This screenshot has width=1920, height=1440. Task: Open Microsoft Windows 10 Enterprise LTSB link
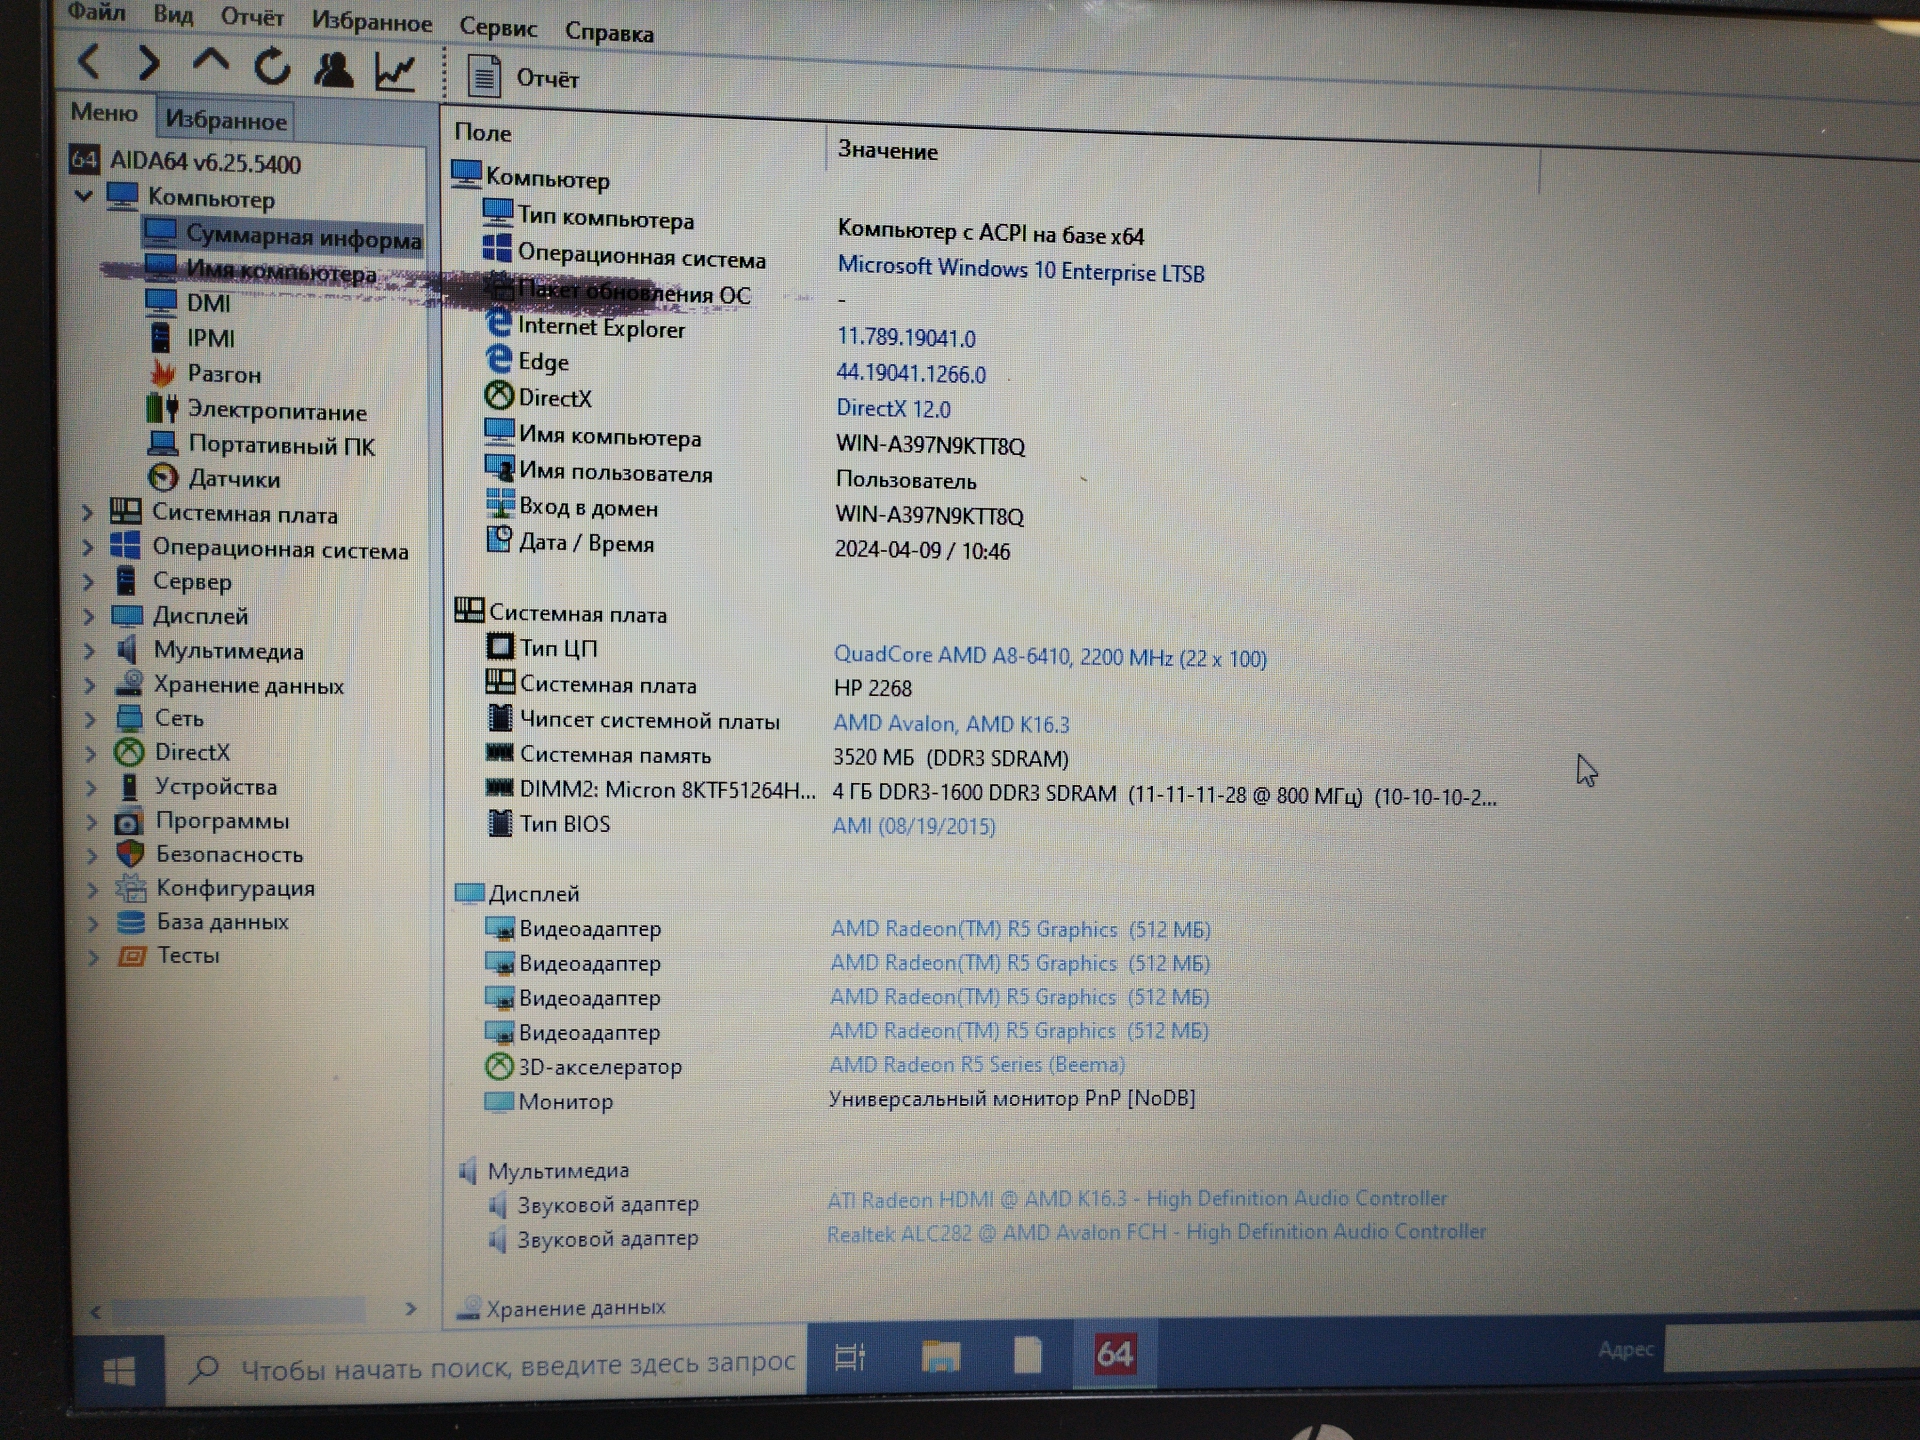[x=1021, y=270]
